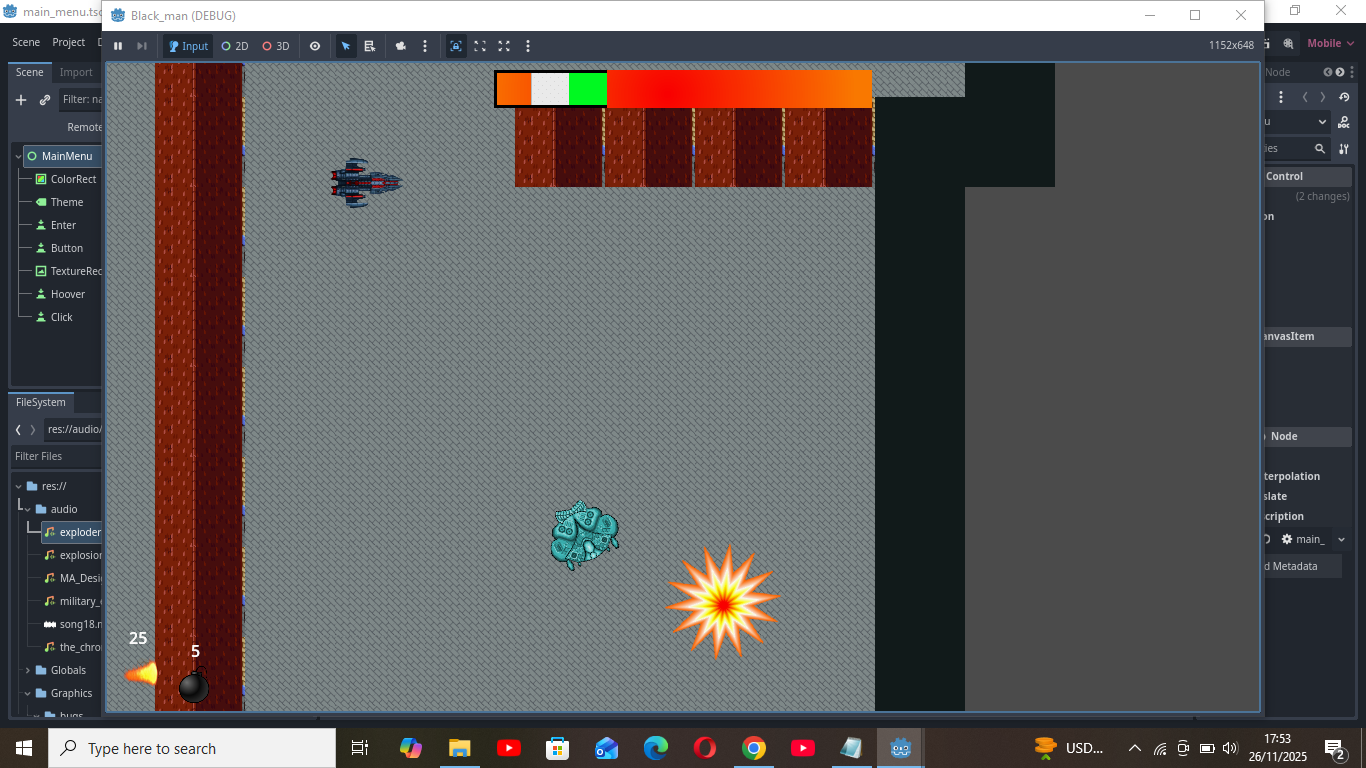Click the camera override icon
The width and height of the screenshot is (1366, 768).
click(401, 46)
